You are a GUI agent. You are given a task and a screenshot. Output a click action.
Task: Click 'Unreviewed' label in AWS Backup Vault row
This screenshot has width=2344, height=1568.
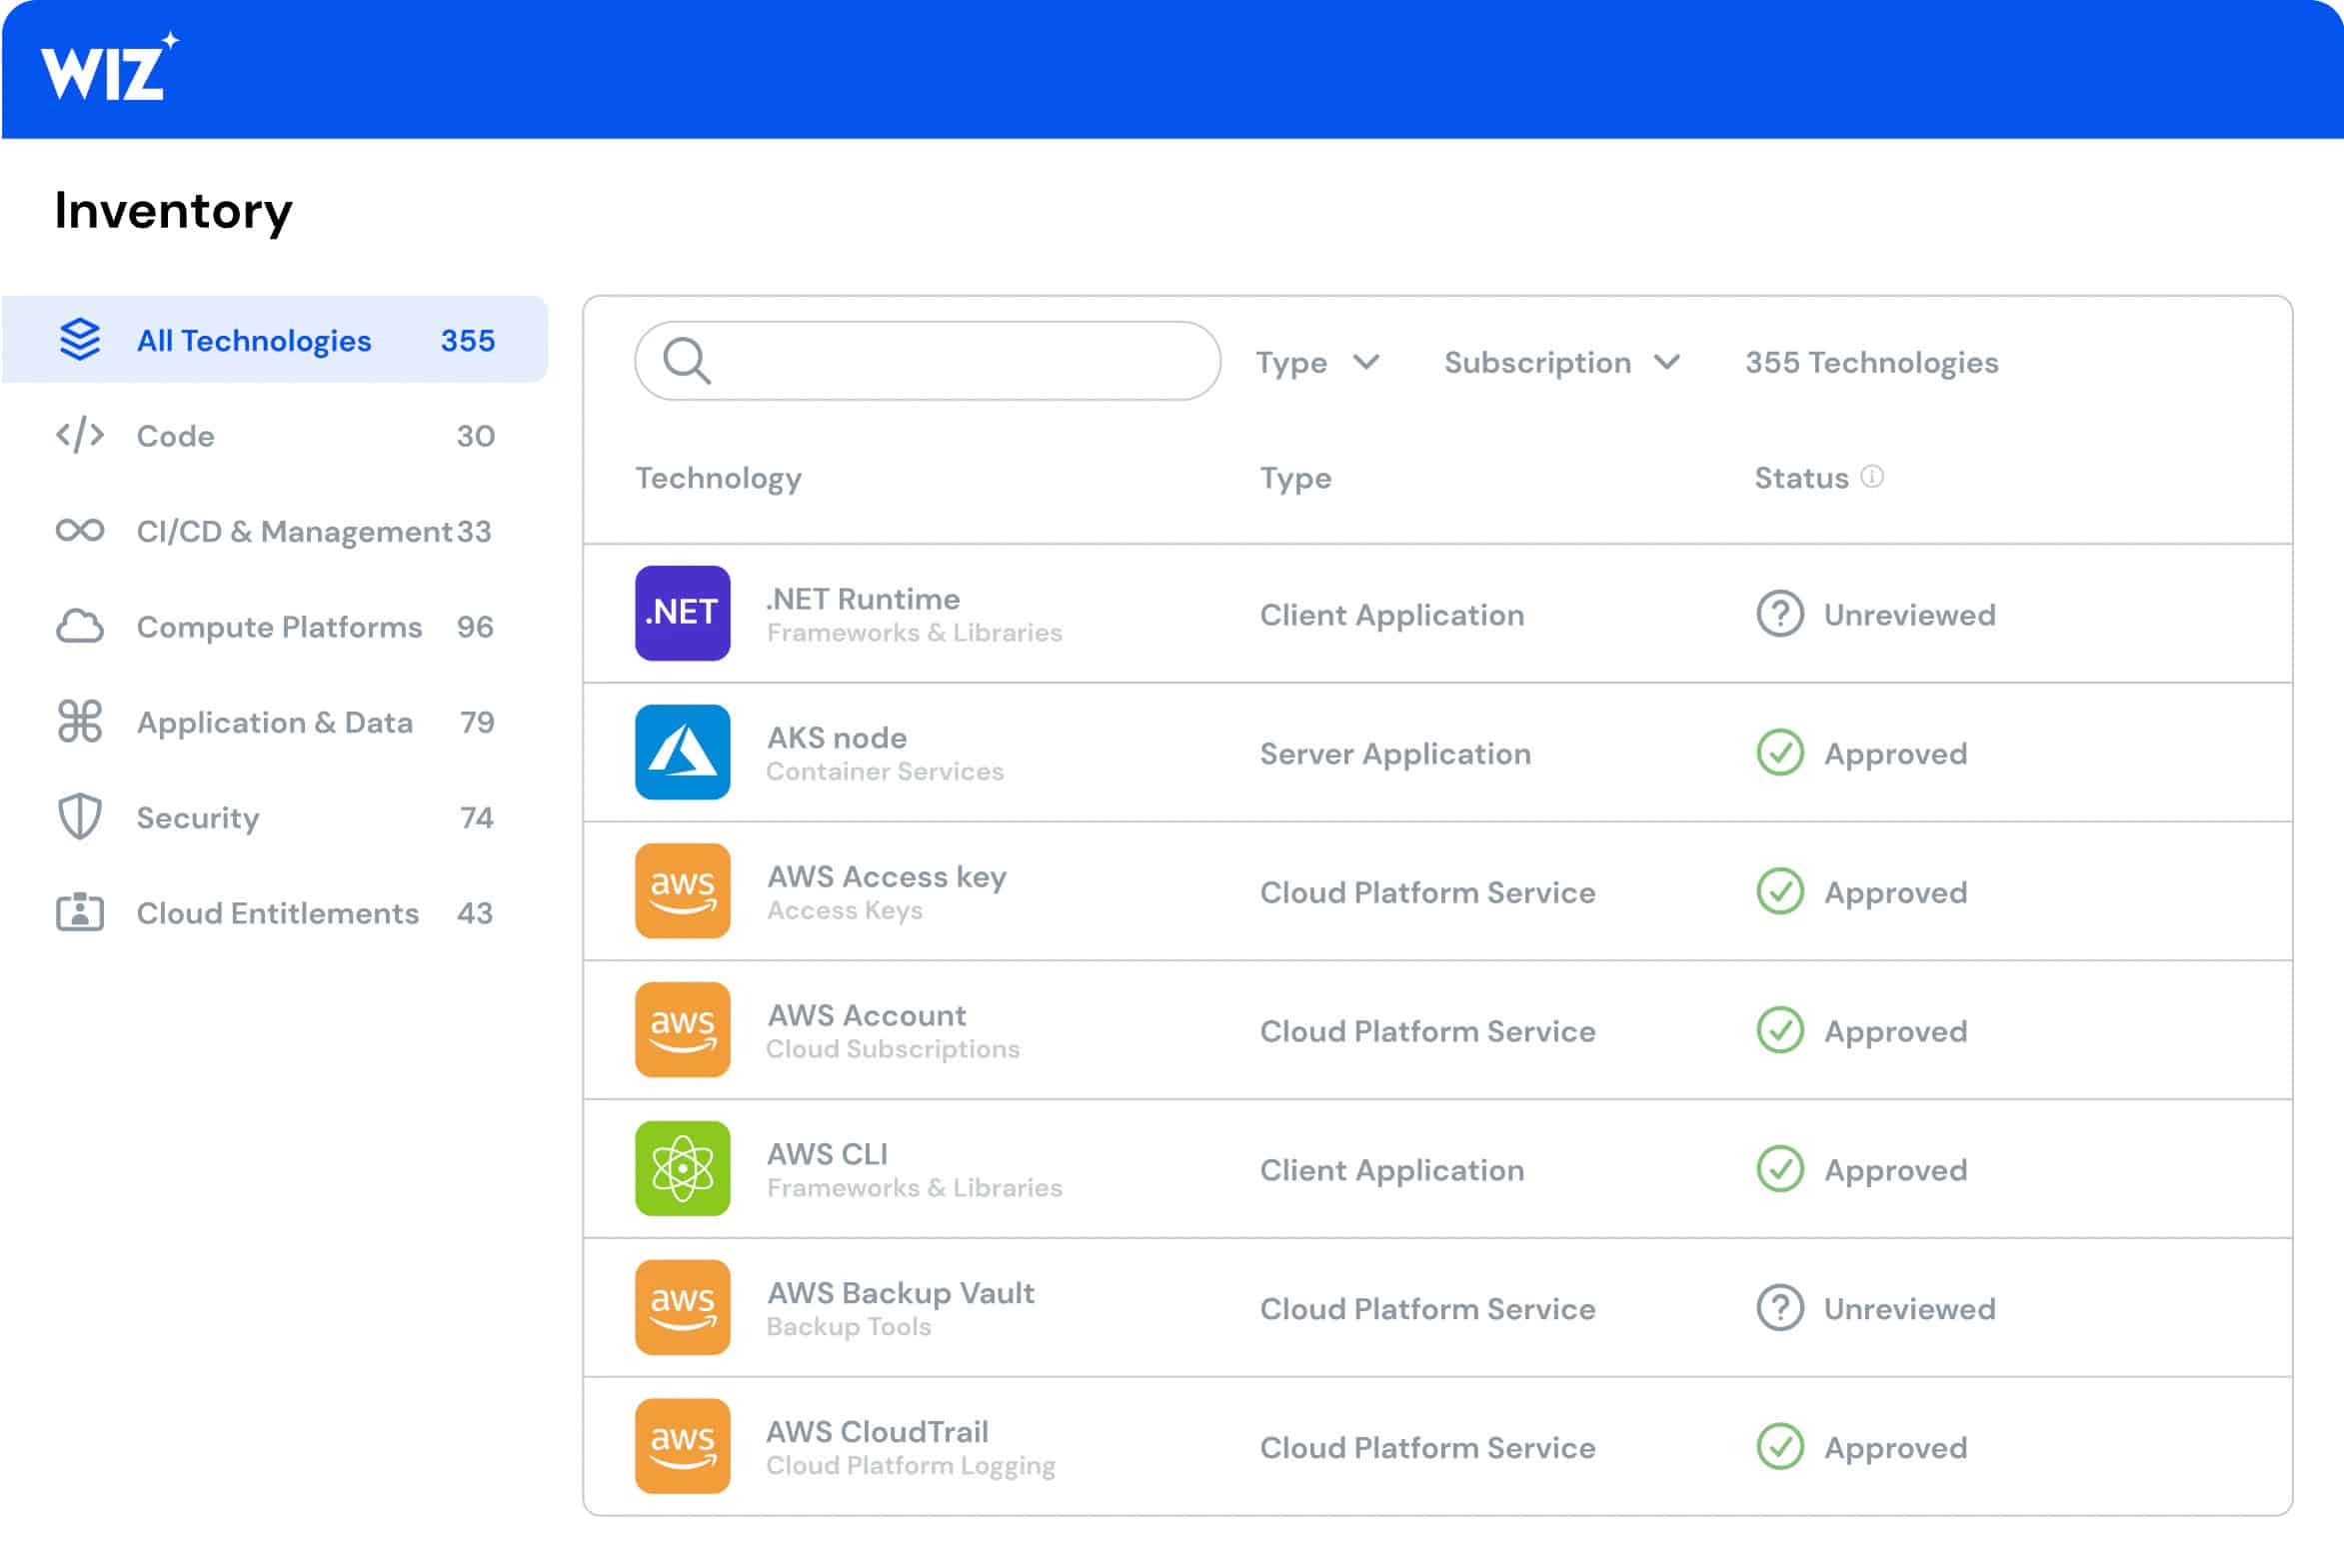click(1910, 1309)
